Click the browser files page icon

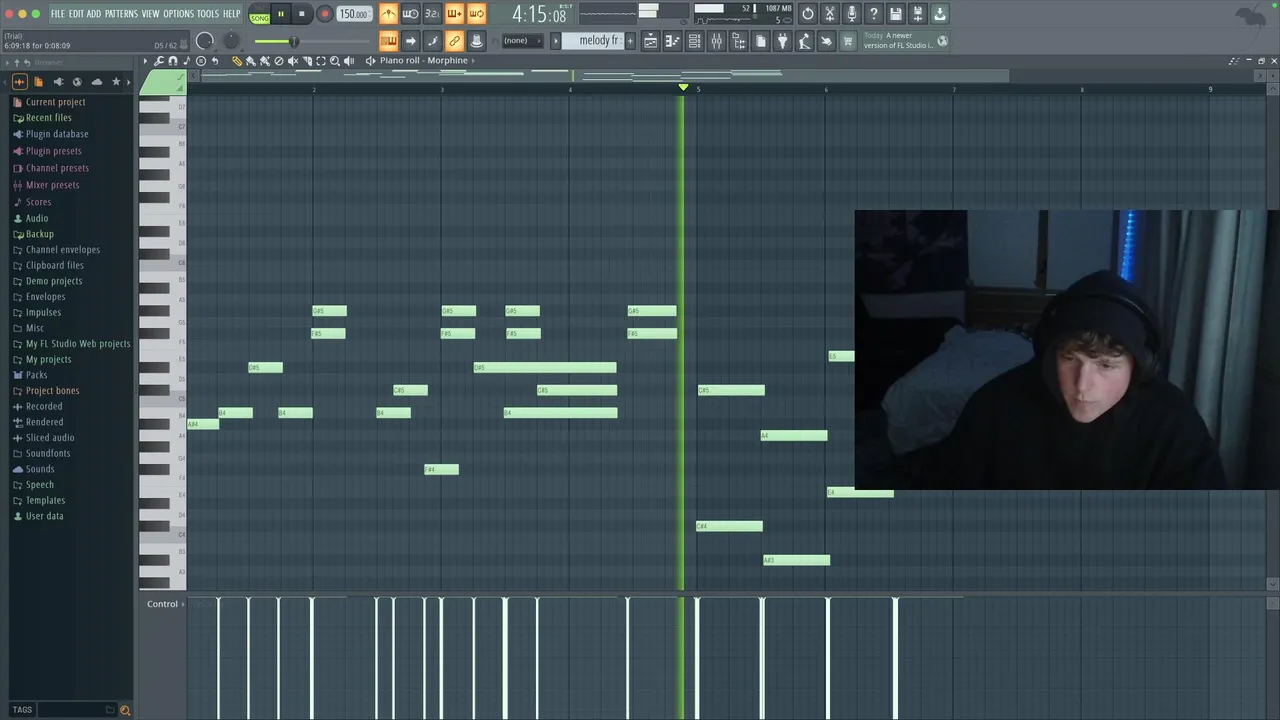pyautogui.click(x=39, y=82)
